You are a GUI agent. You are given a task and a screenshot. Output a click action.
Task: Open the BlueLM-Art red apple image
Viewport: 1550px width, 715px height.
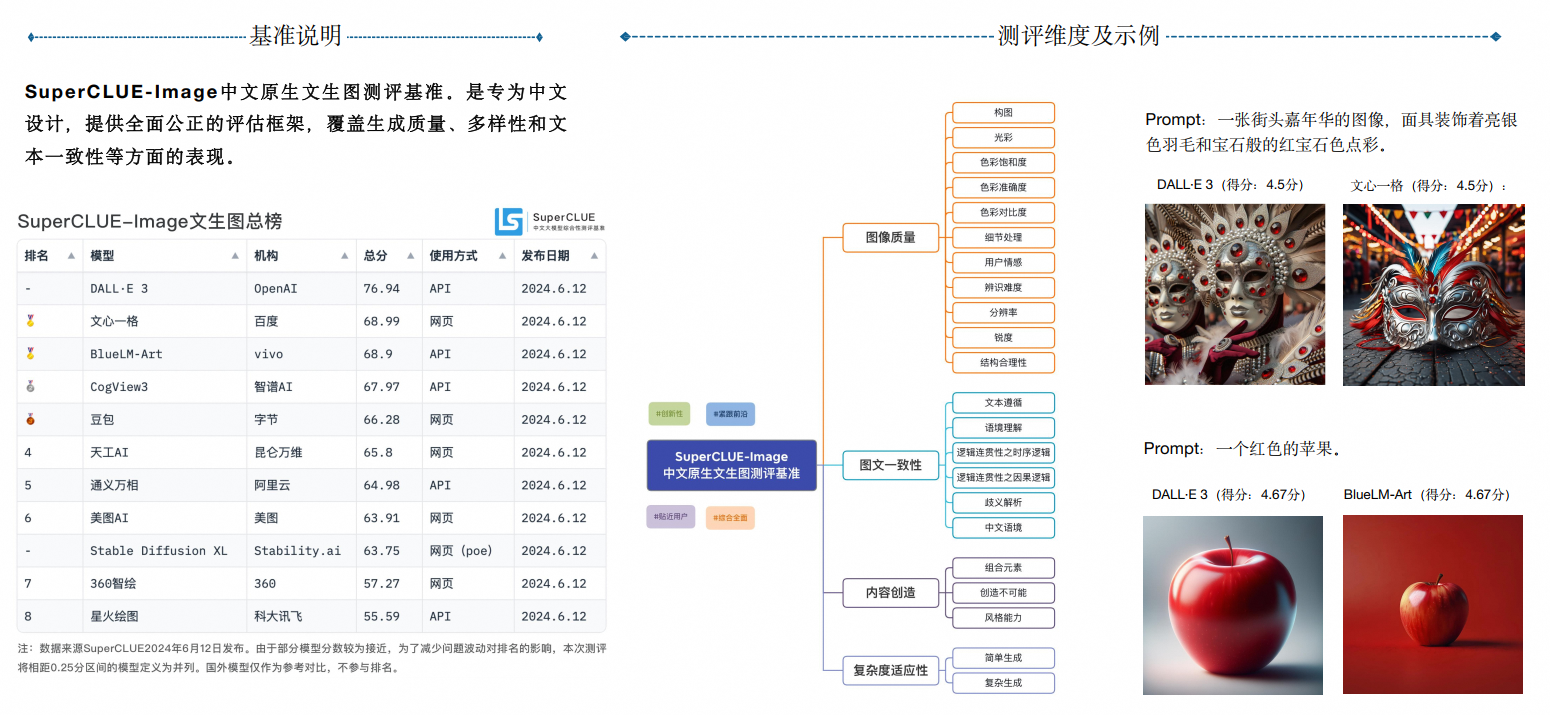(1432, 604)
